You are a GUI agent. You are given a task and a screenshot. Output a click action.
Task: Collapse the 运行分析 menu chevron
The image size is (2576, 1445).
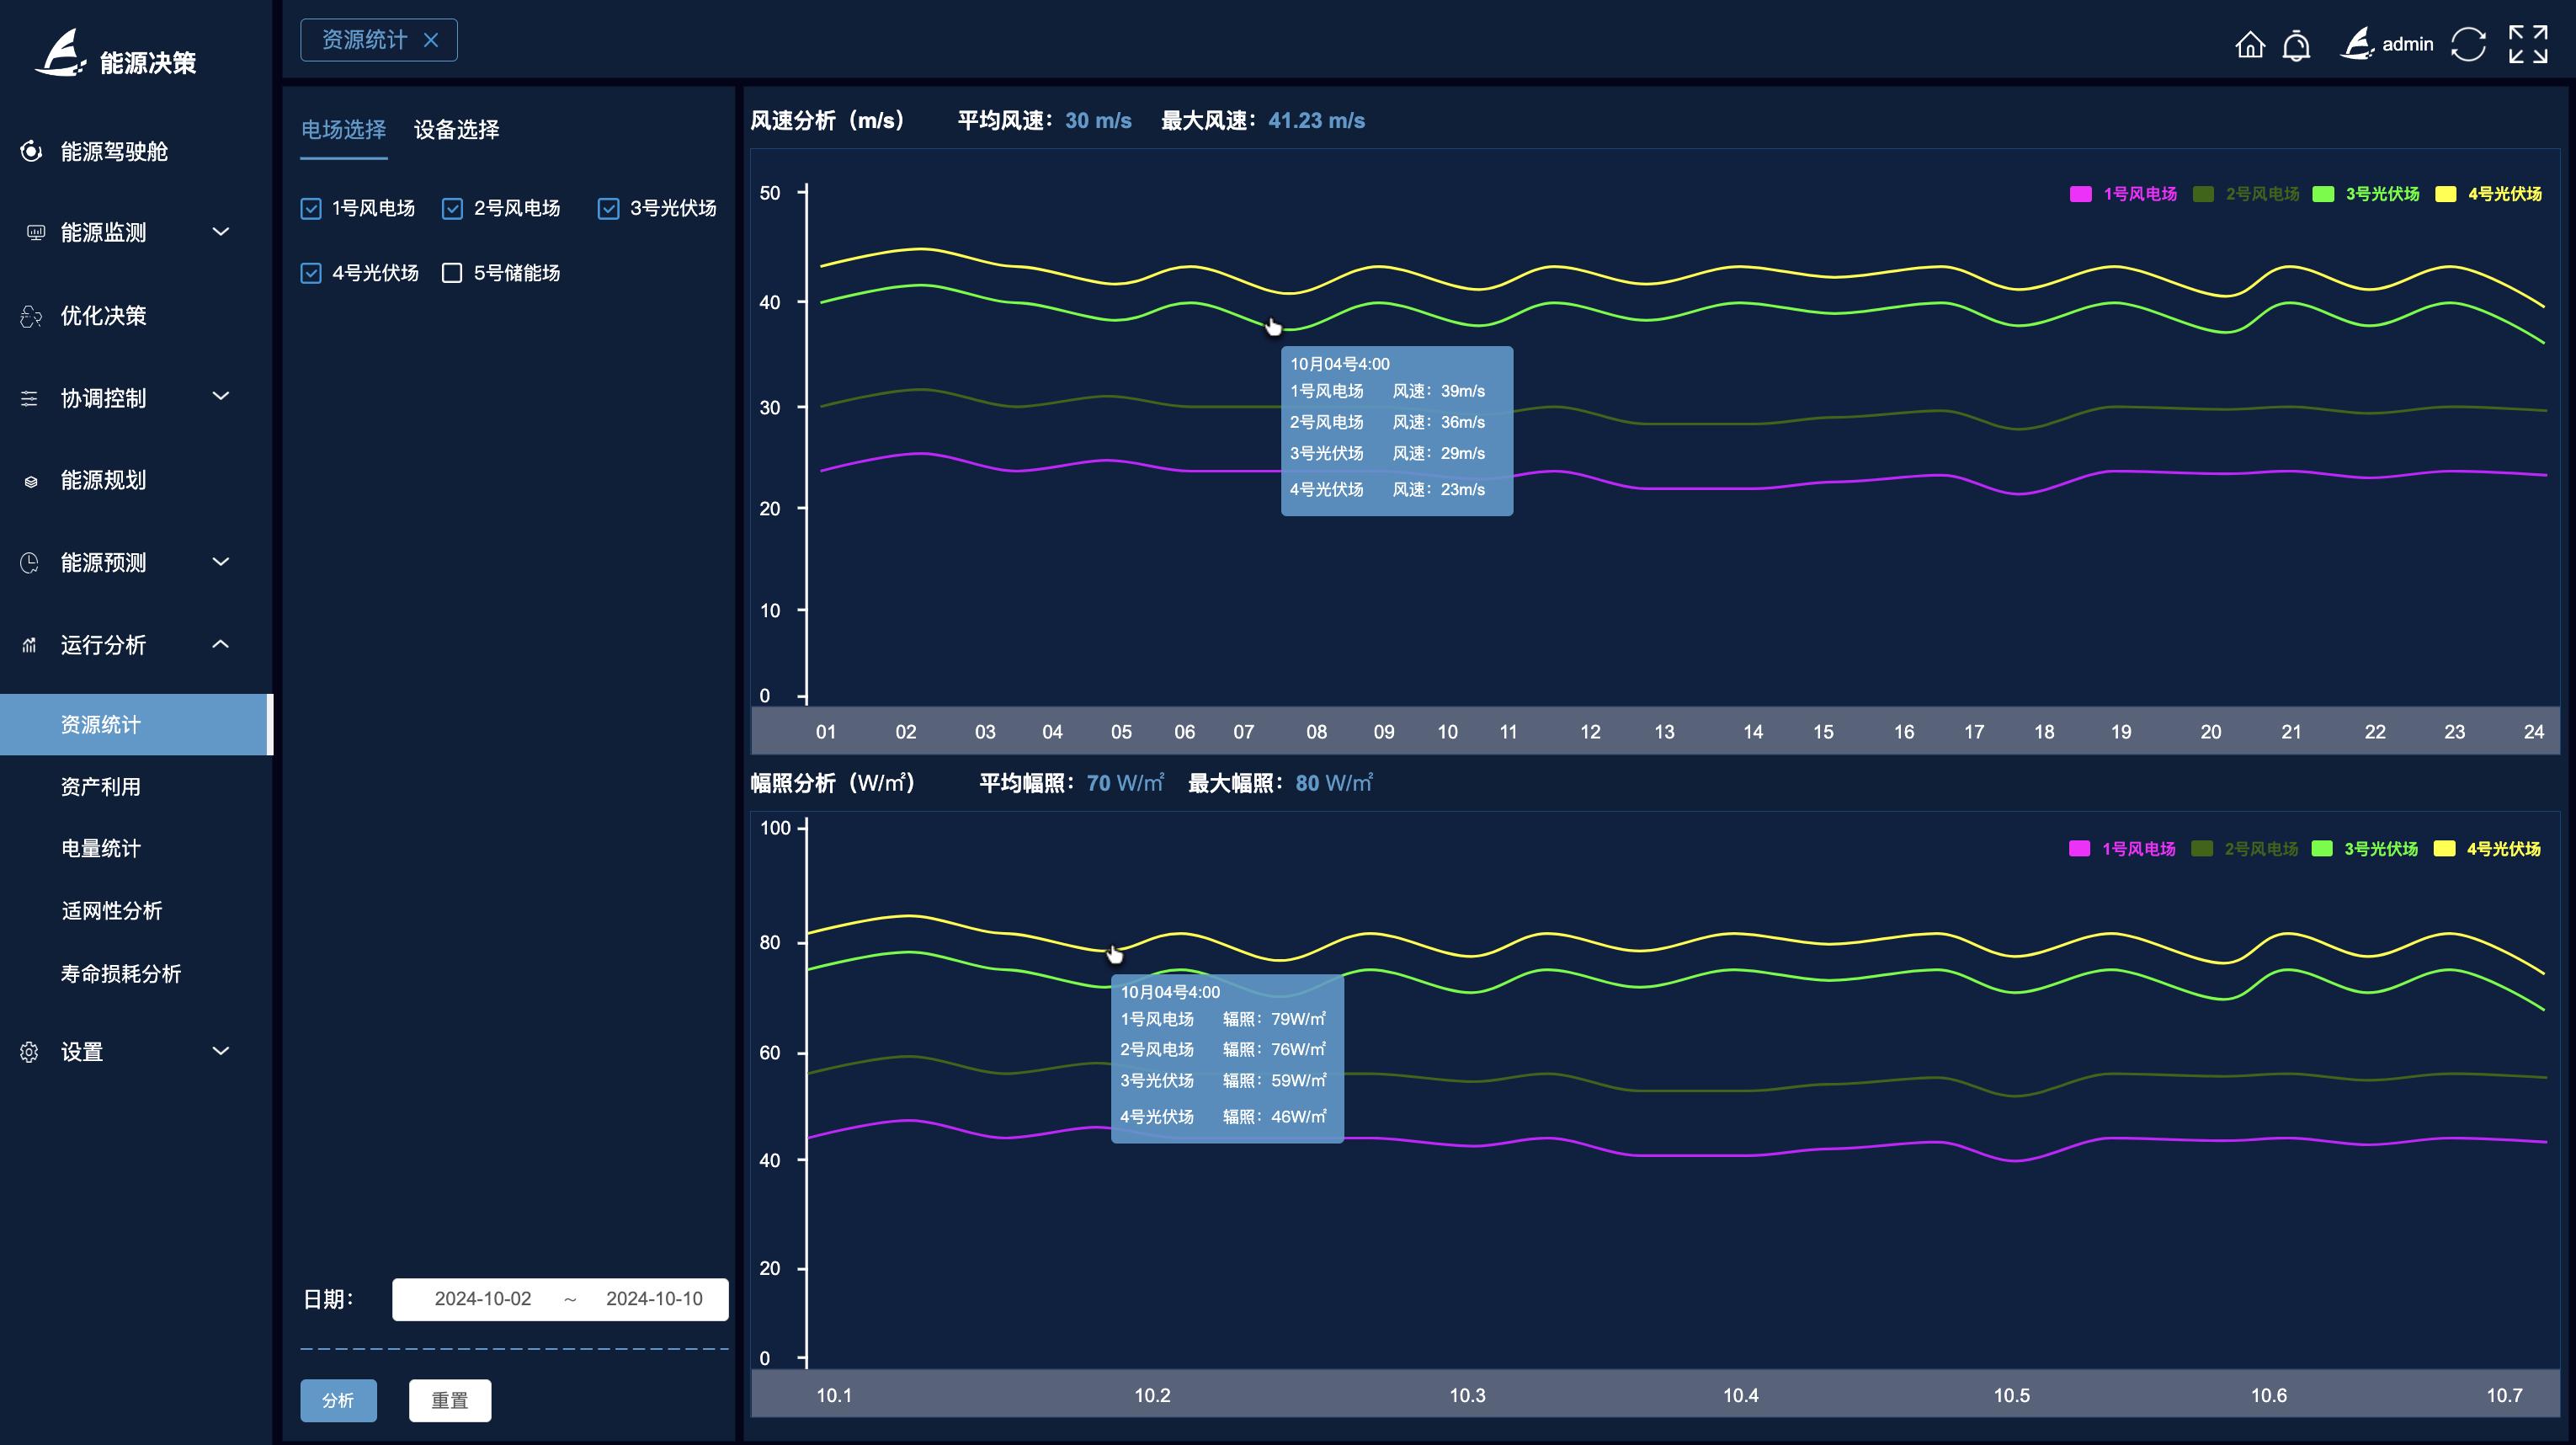point(221,644)
